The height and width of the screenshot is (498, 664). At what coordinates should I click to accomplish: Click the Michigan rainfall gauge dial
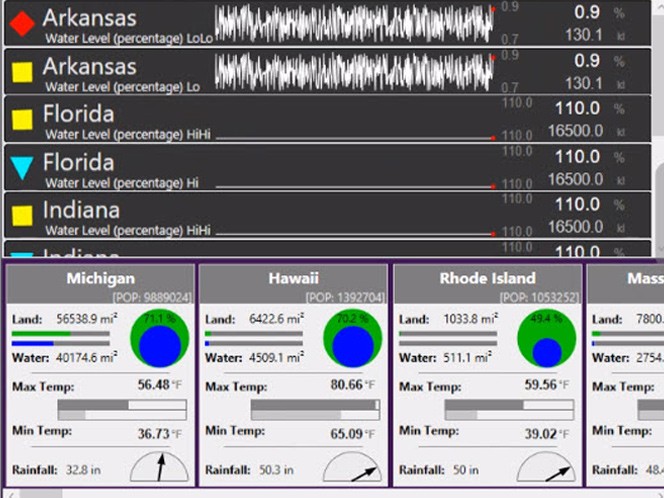pyautogui.click(x=159, y=466)
